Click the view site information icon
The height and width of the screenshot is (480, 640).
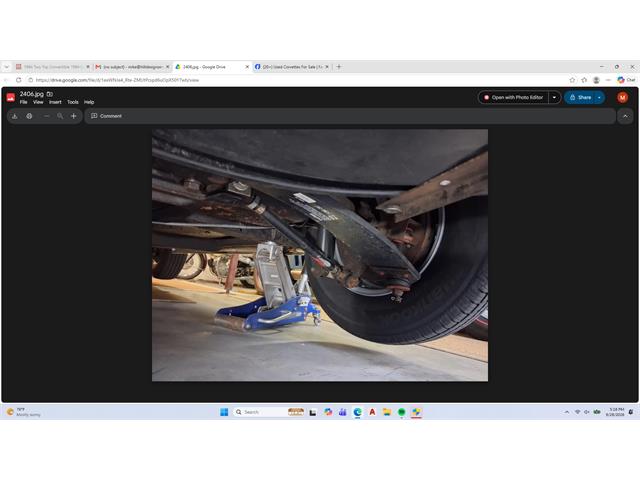pos(31,80)
